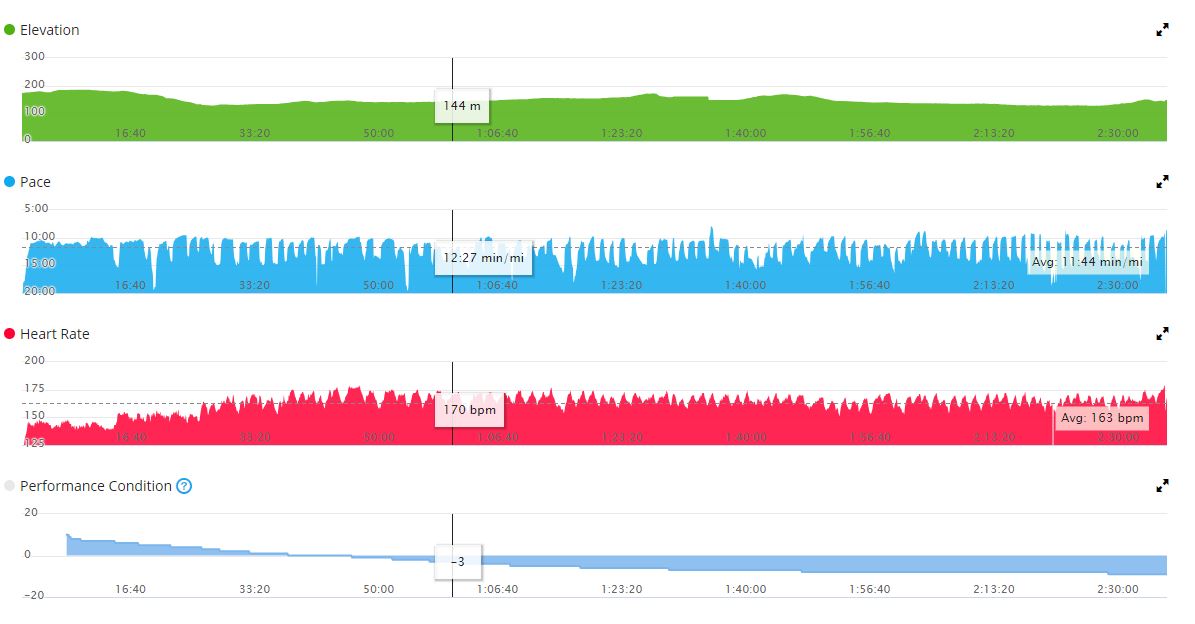Open the Performance Condition help popup
Viewport: 1195px width, 624px height.
[184, 486]
